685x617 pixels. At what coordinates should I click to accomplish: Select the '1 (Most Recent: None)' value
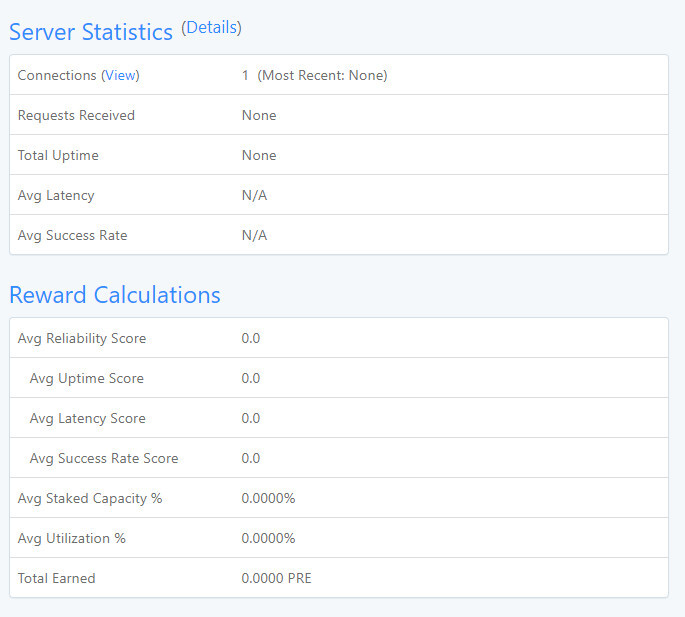(315, 75)
